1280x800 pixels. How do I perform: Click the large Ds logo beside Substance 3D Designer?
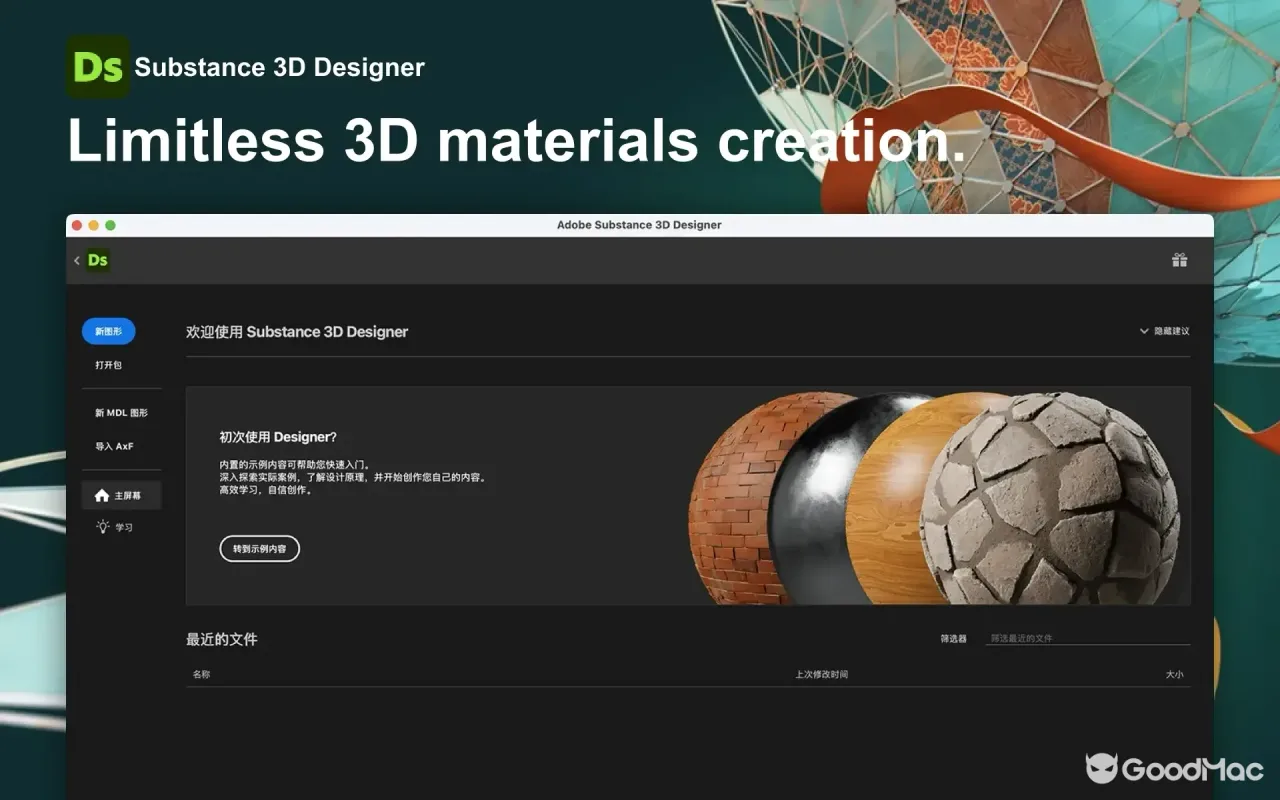[98, 67]
